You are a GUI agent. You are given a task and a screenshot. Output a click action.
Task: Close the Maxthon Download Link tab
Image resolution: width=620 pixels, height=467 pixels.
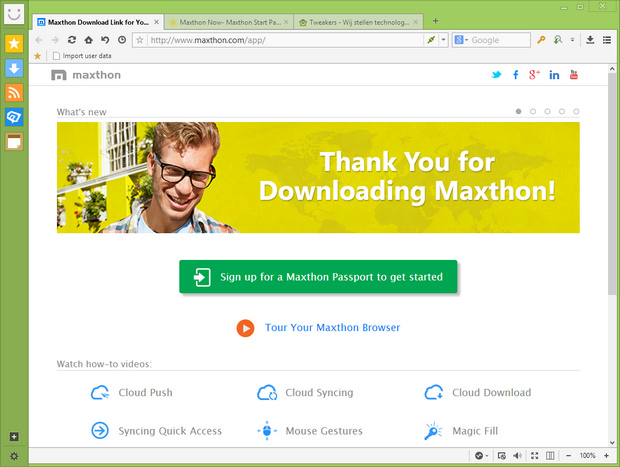(157, 22)
